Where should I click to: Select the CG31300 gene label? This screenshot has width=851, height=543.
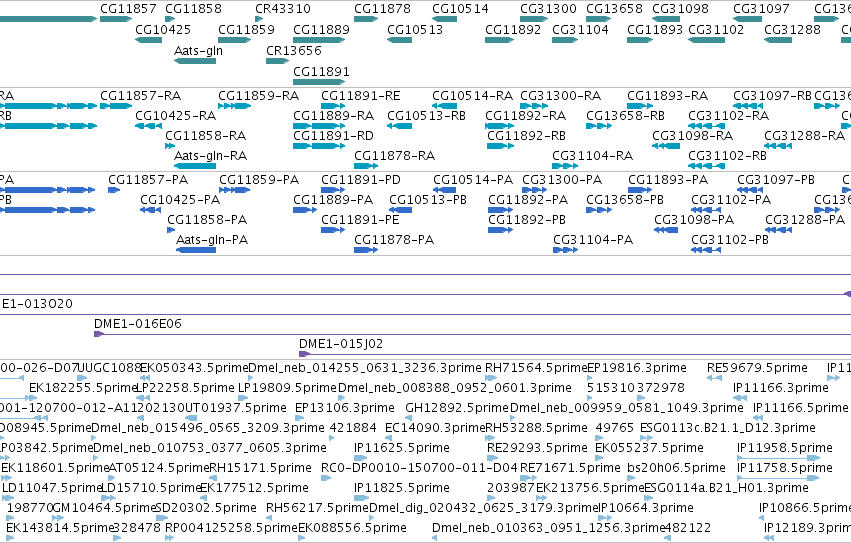click(548, 9)
